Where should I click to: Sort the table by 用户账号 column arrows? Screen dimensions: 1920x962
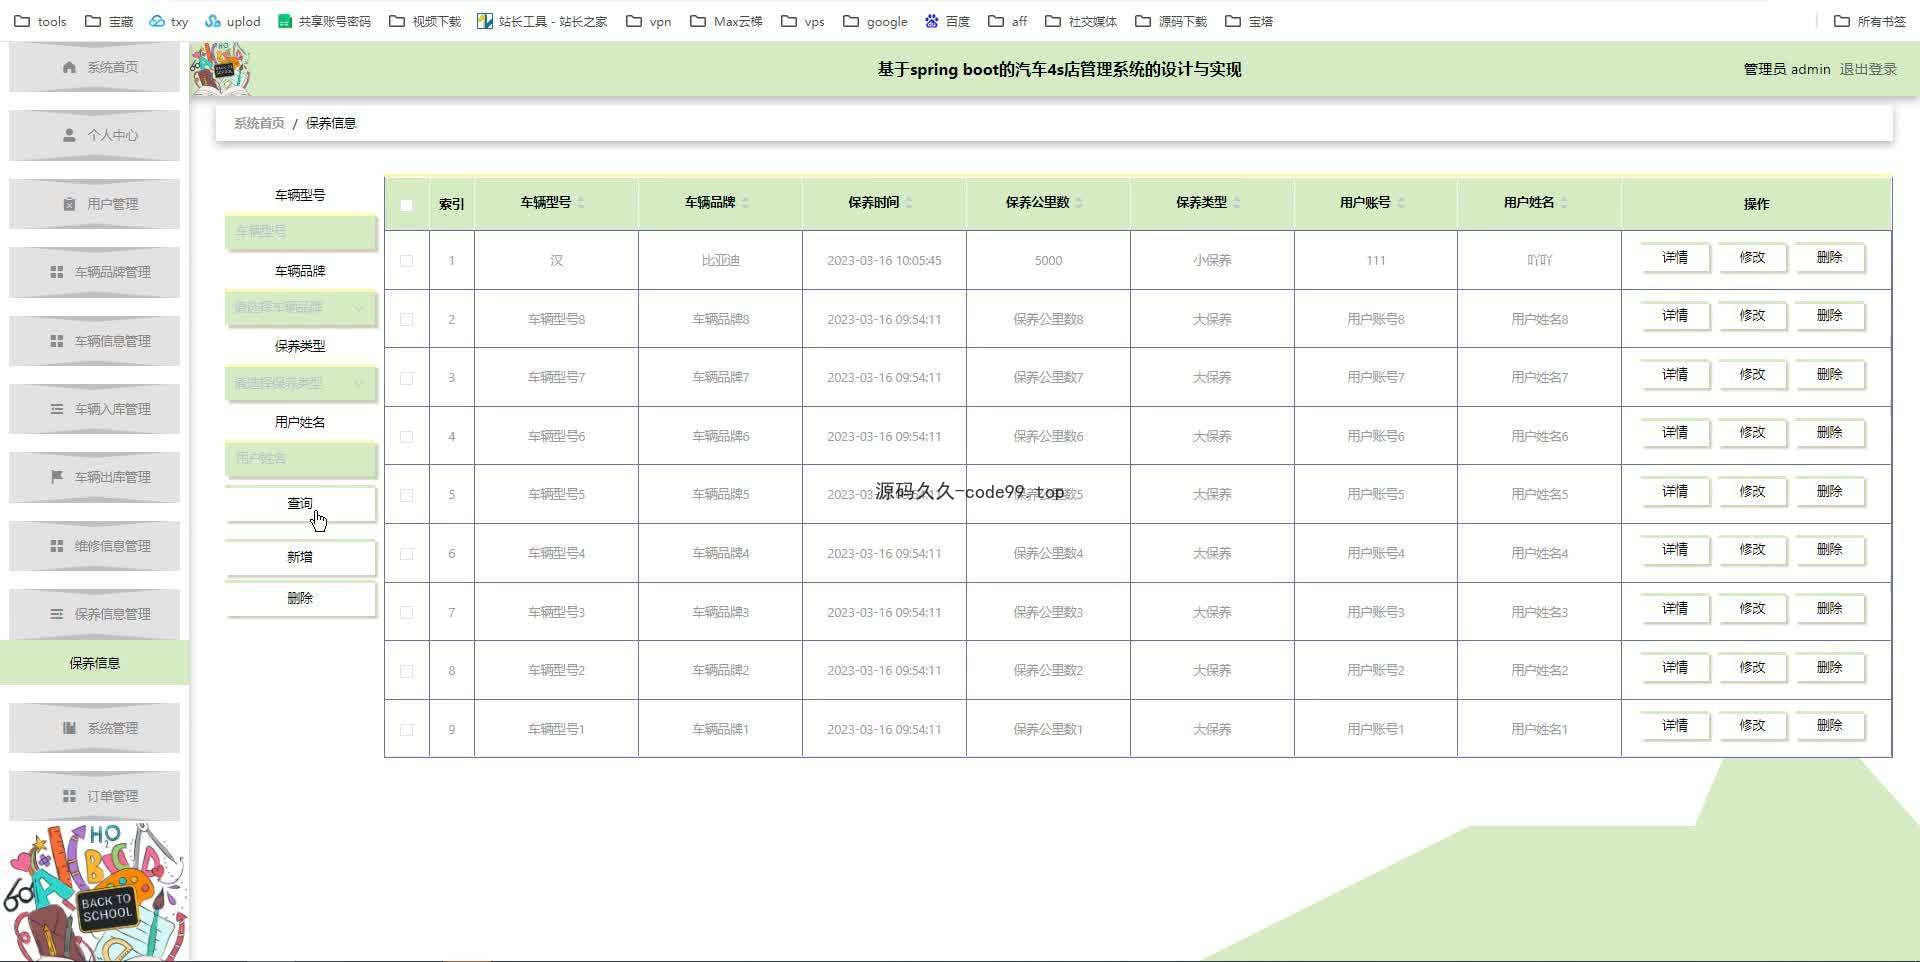1401,203
